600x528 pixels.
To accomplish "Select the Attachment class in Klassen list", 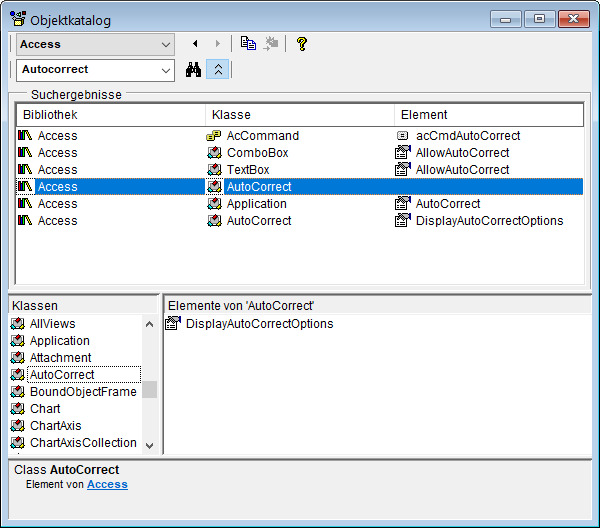I will [x=60, y=358].
